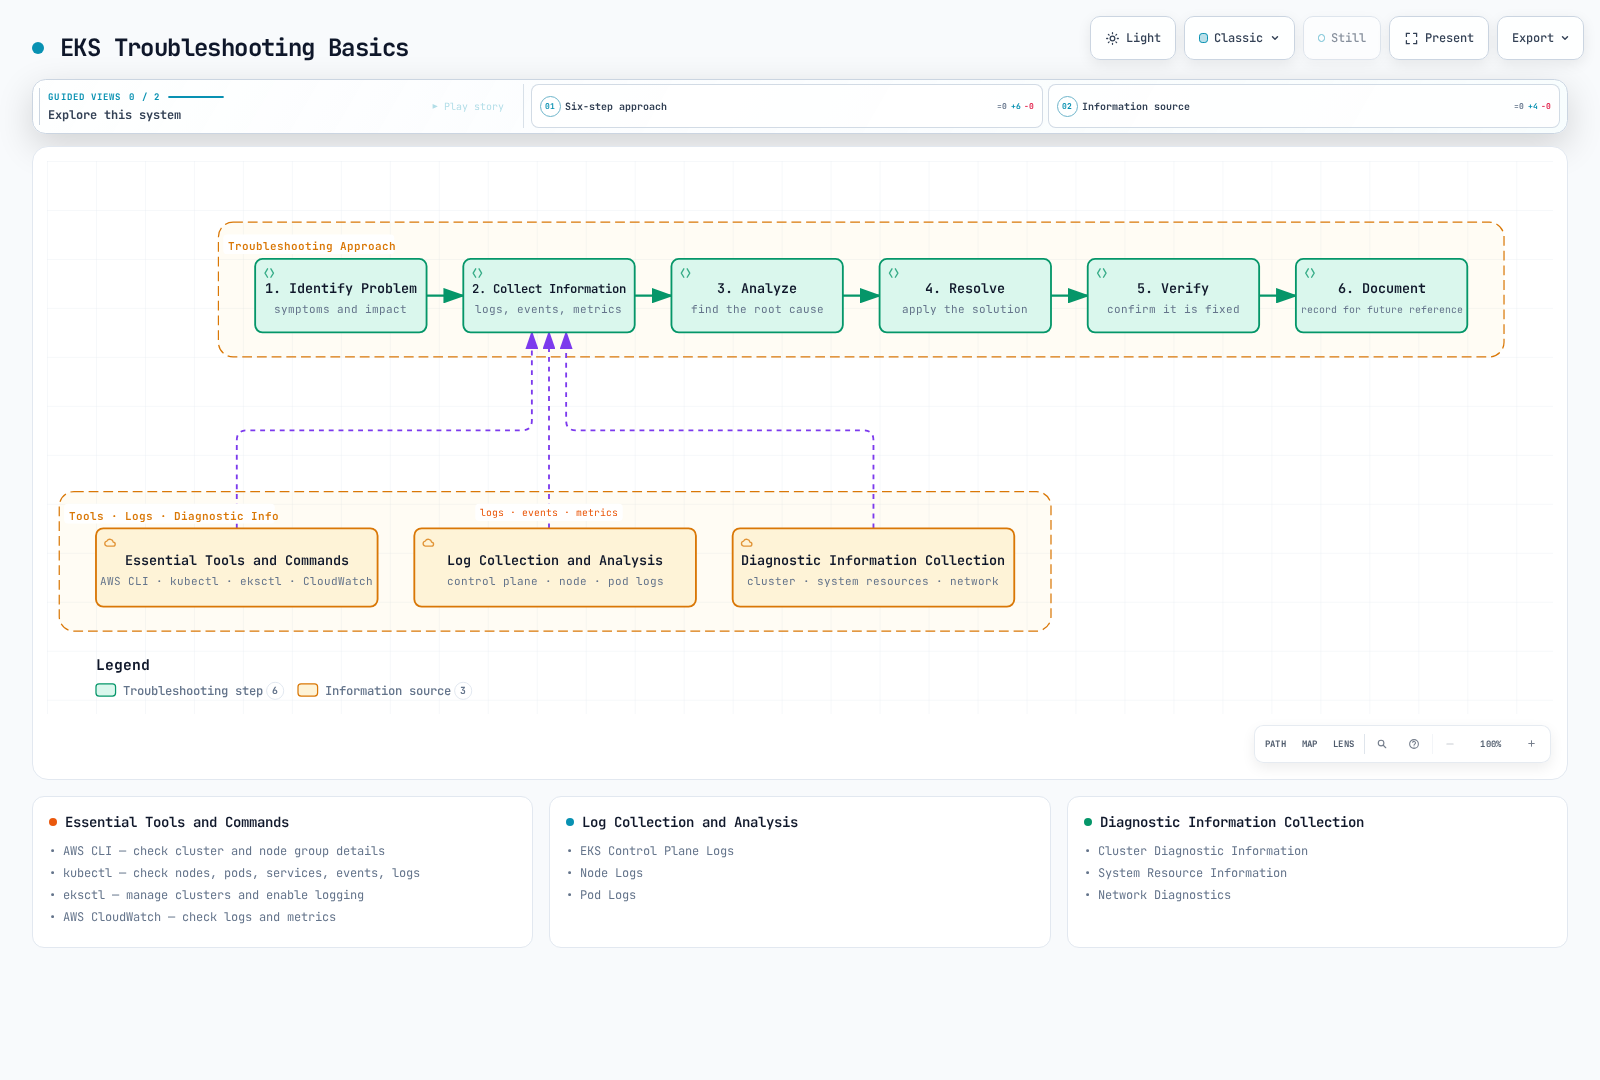Select the 1. Identify Problem node
Screen dimensions: 1600x1080
341,296
